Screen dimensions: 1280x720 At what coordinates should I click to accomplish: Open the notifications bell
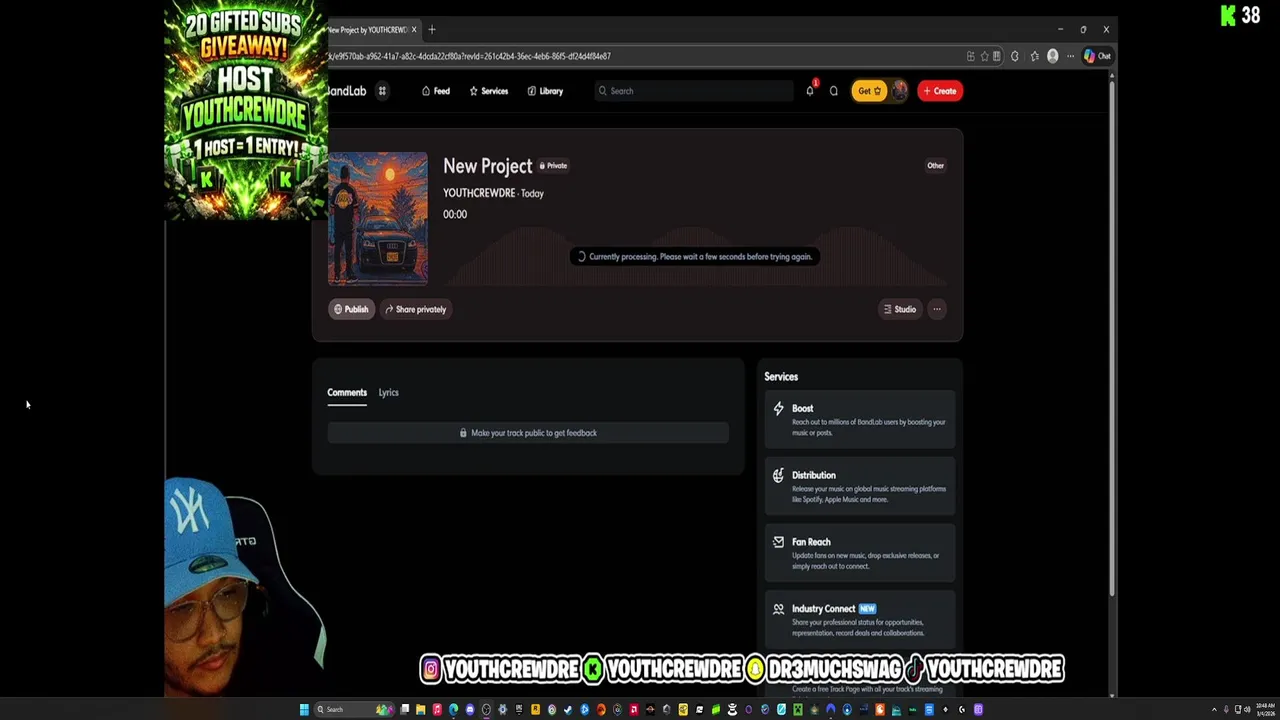(810, 91)
